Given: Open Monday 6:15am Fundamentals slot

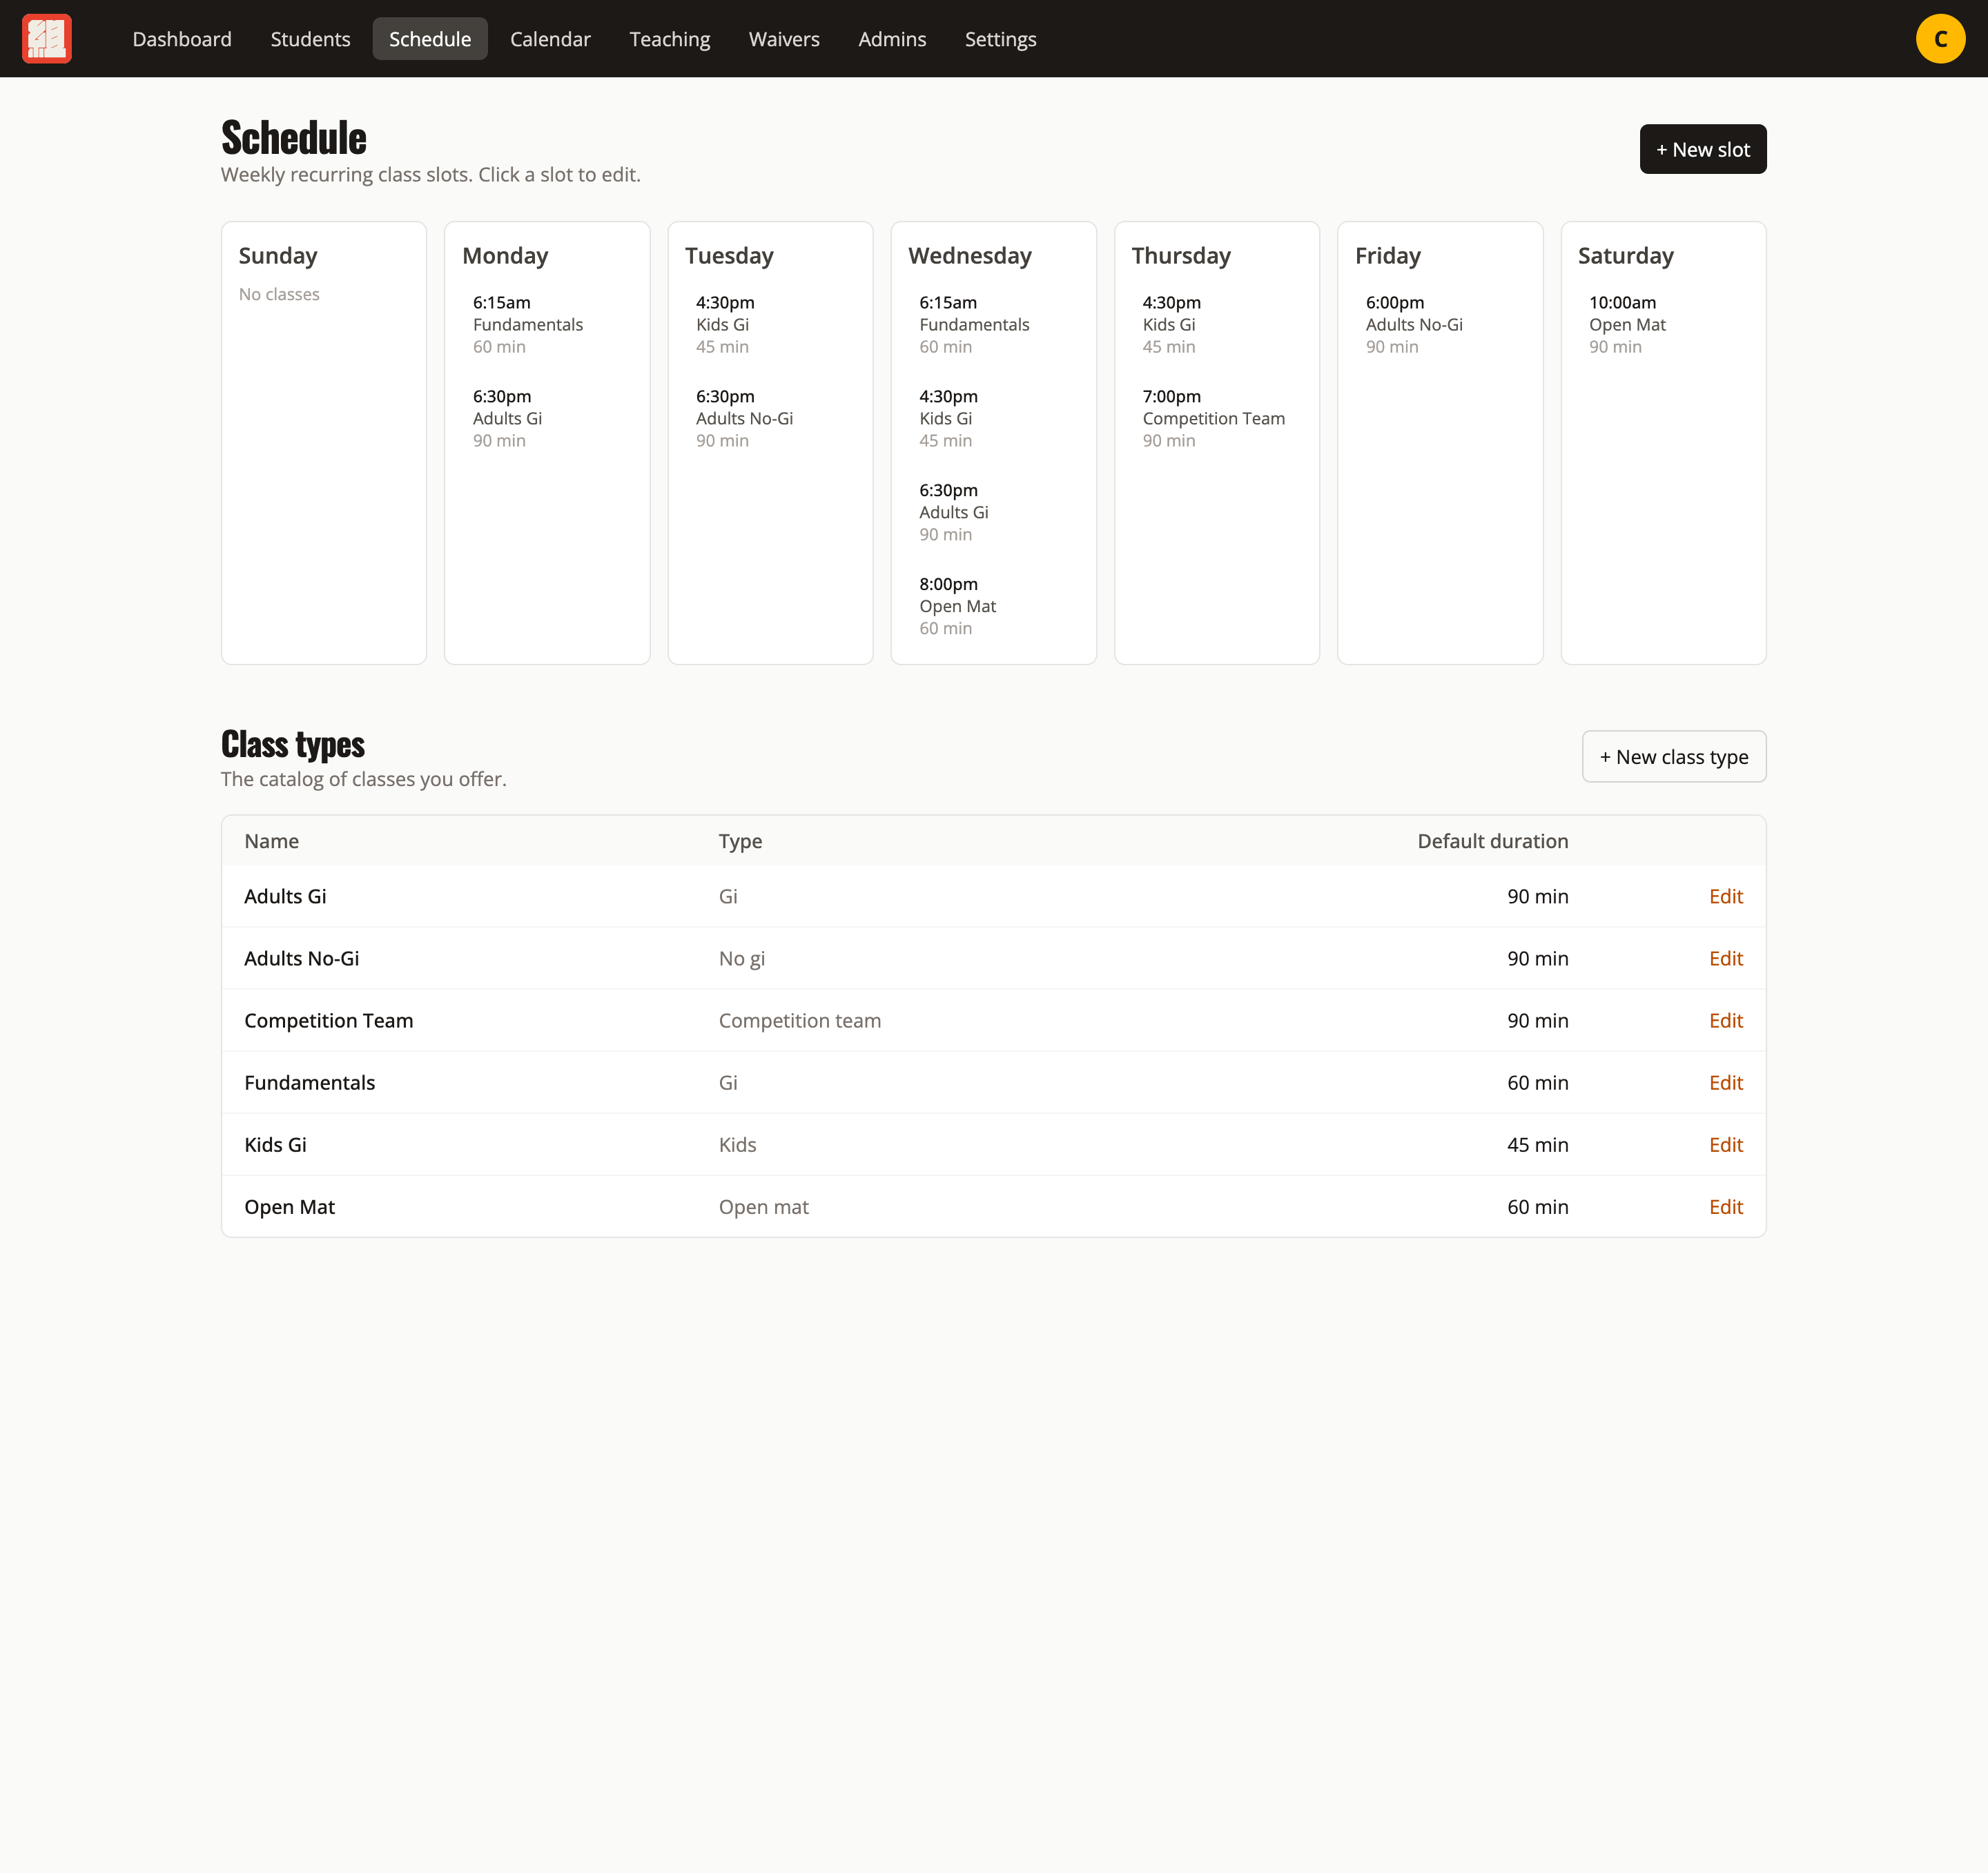Looking at the screenshot, I should (547, 324).
